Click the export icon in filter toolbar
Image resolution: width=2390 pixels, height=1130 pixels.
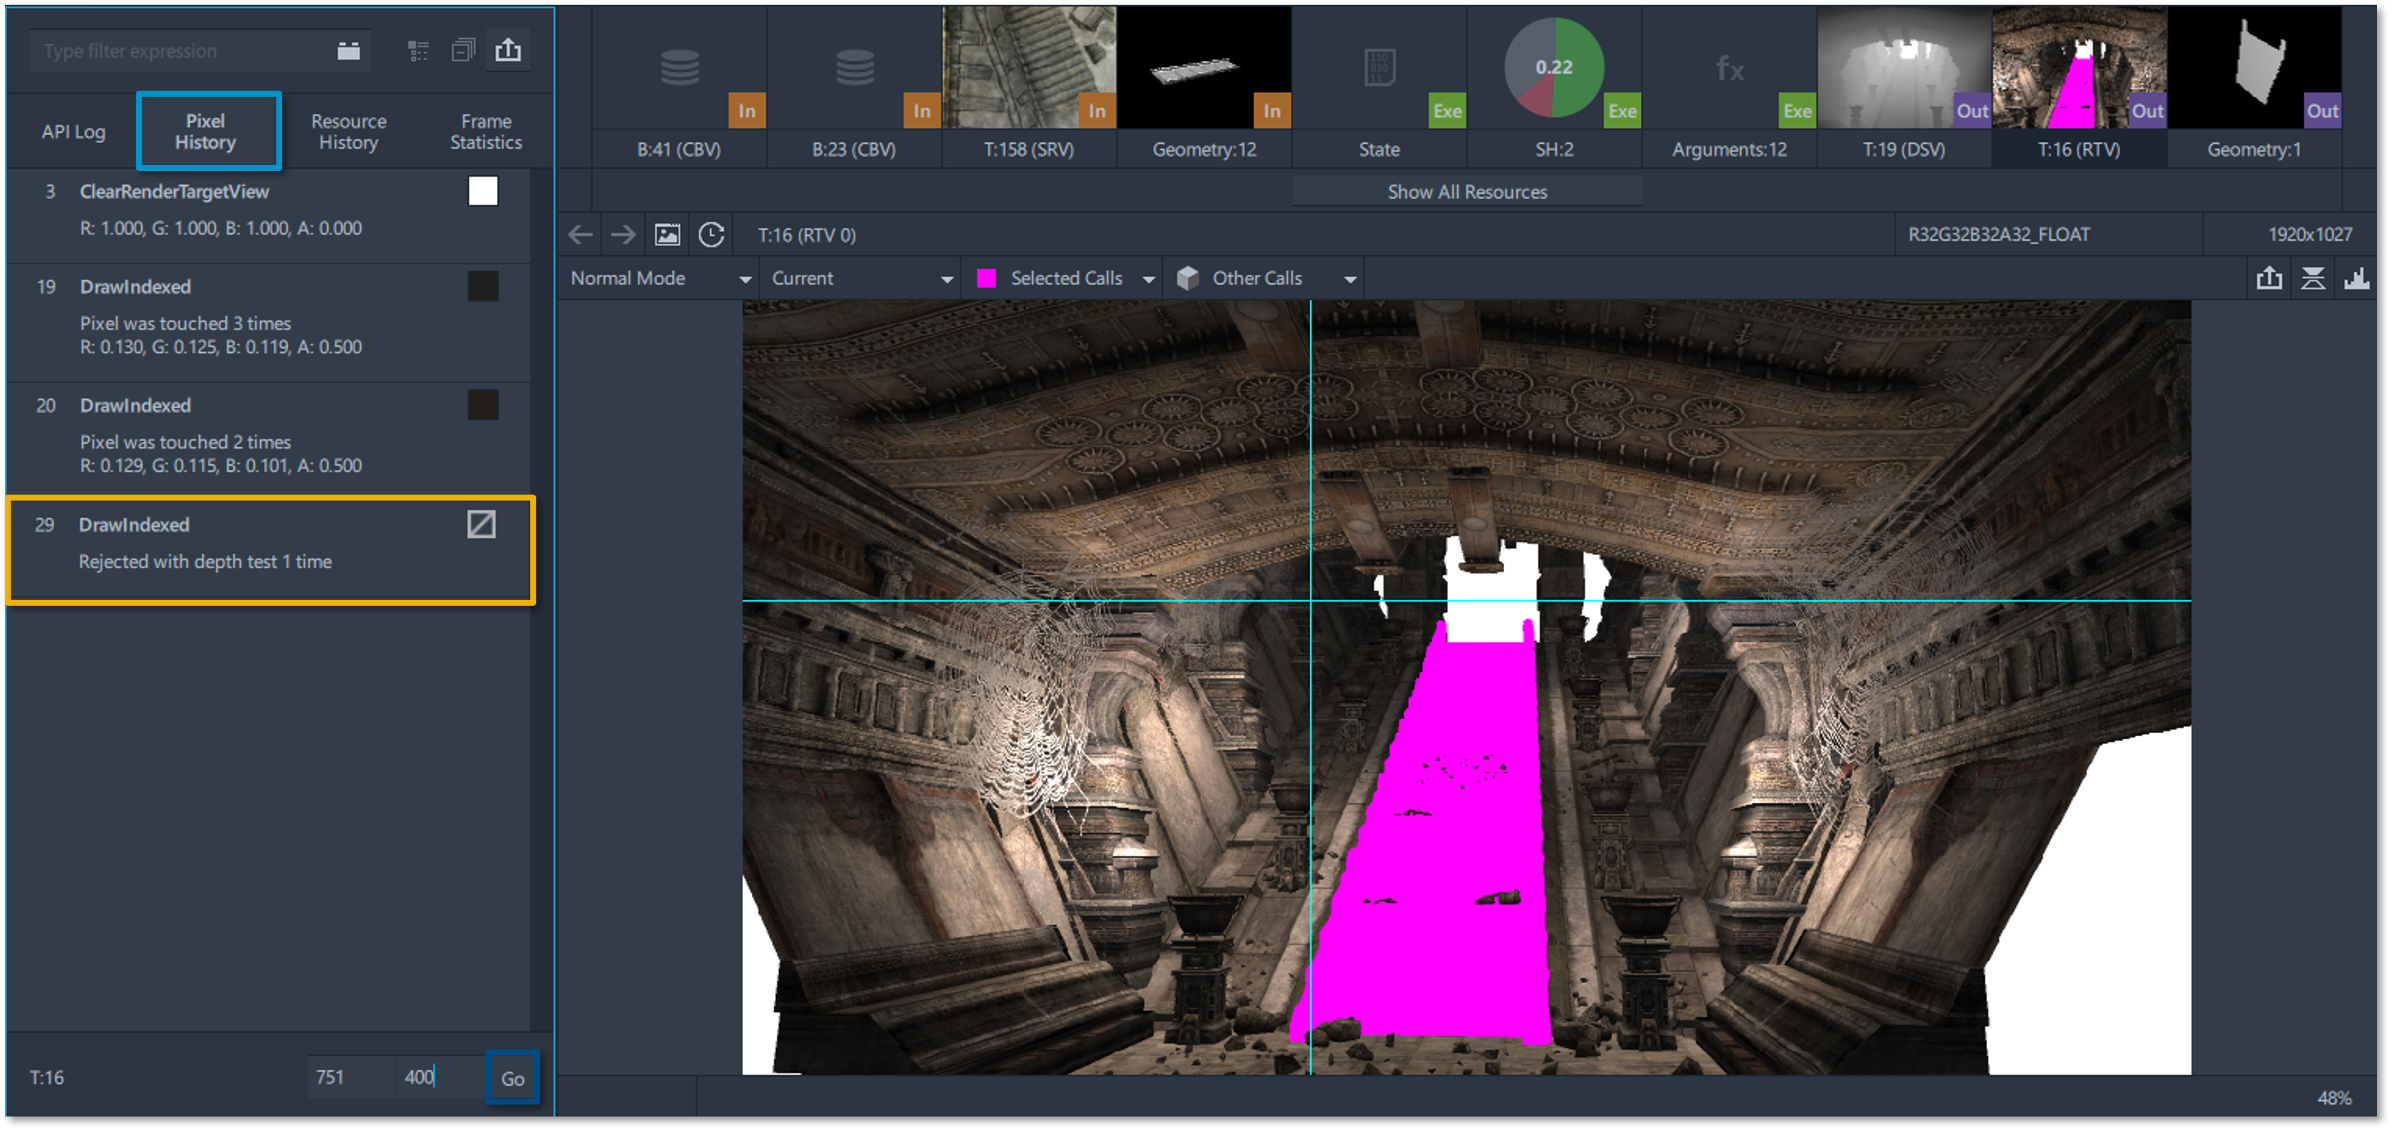coord(508,50)
